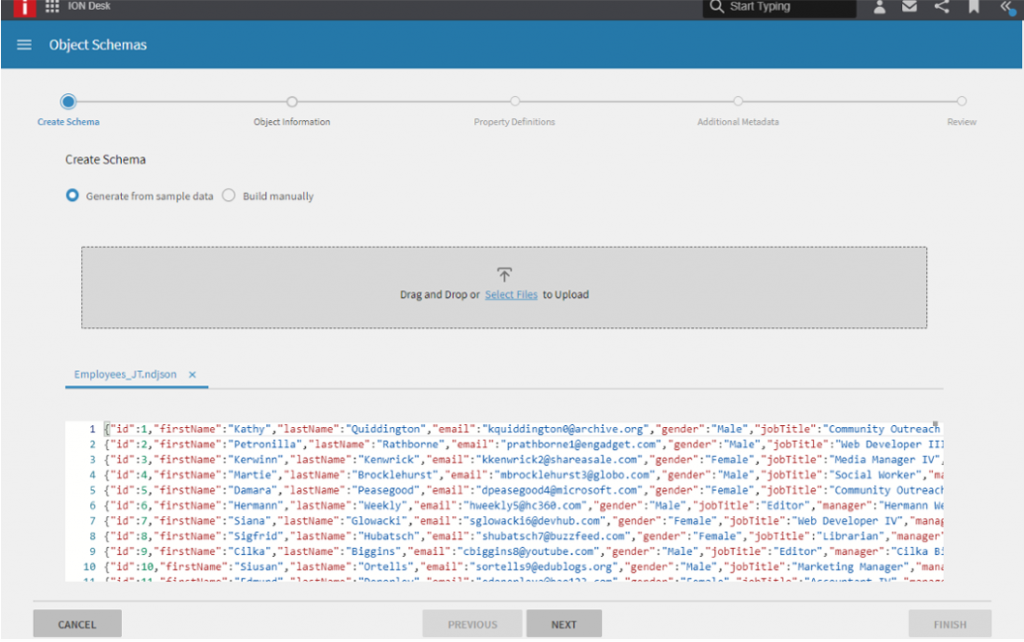Screen dimensions: 1024x642
Task: Open the hamburger navigation menu
Action: (25, 45)
